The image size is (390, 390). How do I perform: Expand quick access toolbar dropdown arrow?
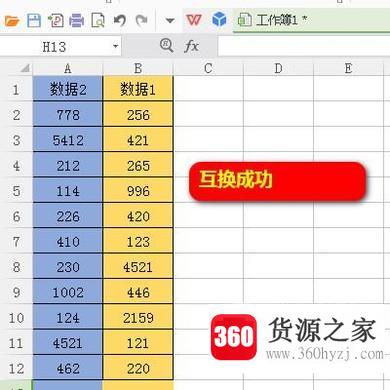[170, 21]
